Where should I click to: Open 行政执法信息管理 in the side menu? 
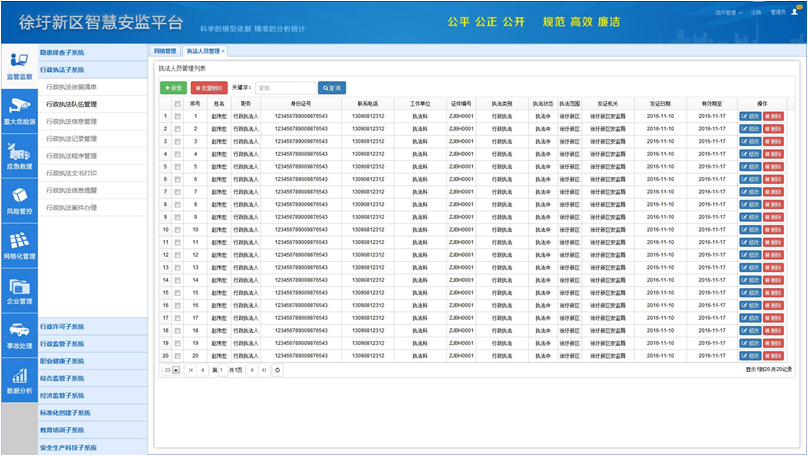click(x=72, y=122)
